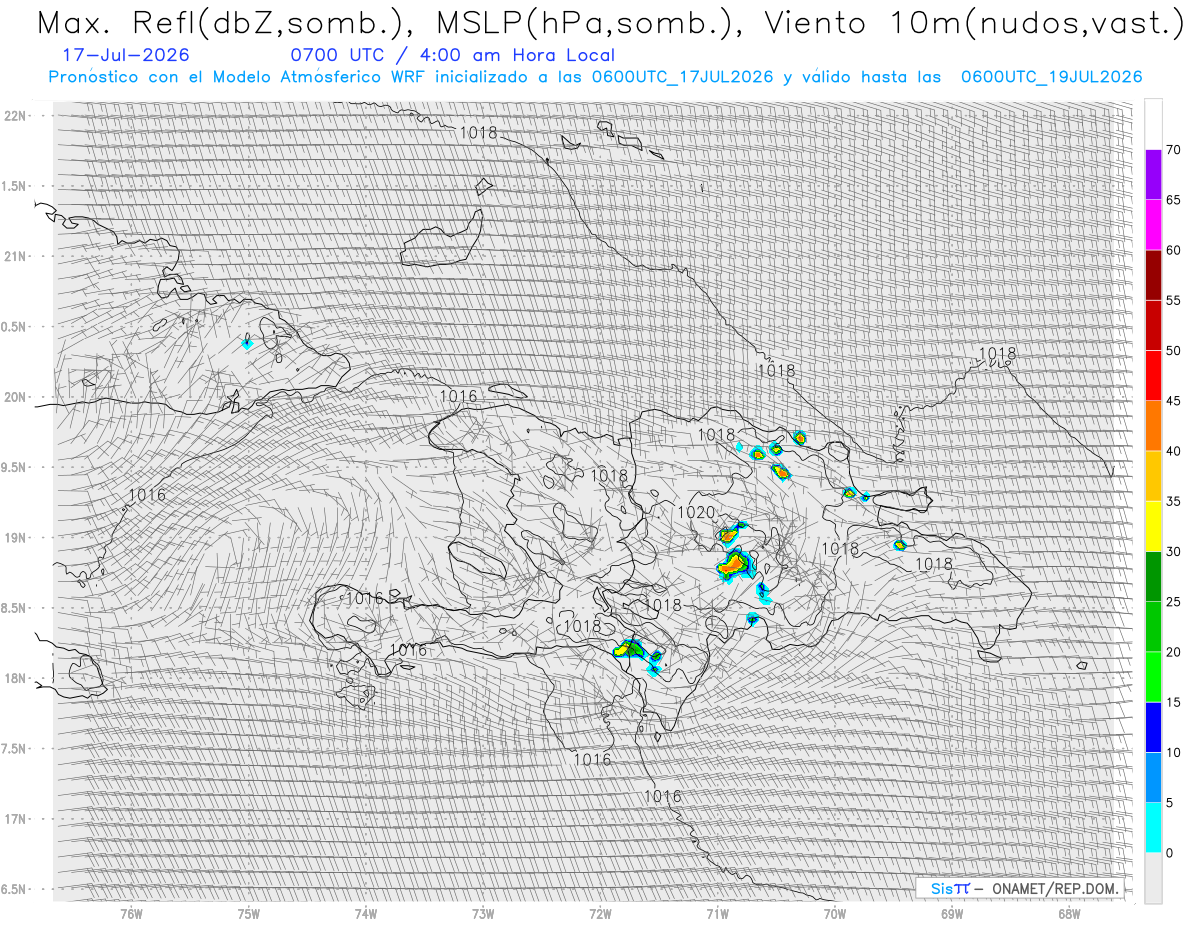Click the 'ONAMET/REP.DOM.' credit label
Viewport: 1200px width, 927px height.
click(1053, 888)
